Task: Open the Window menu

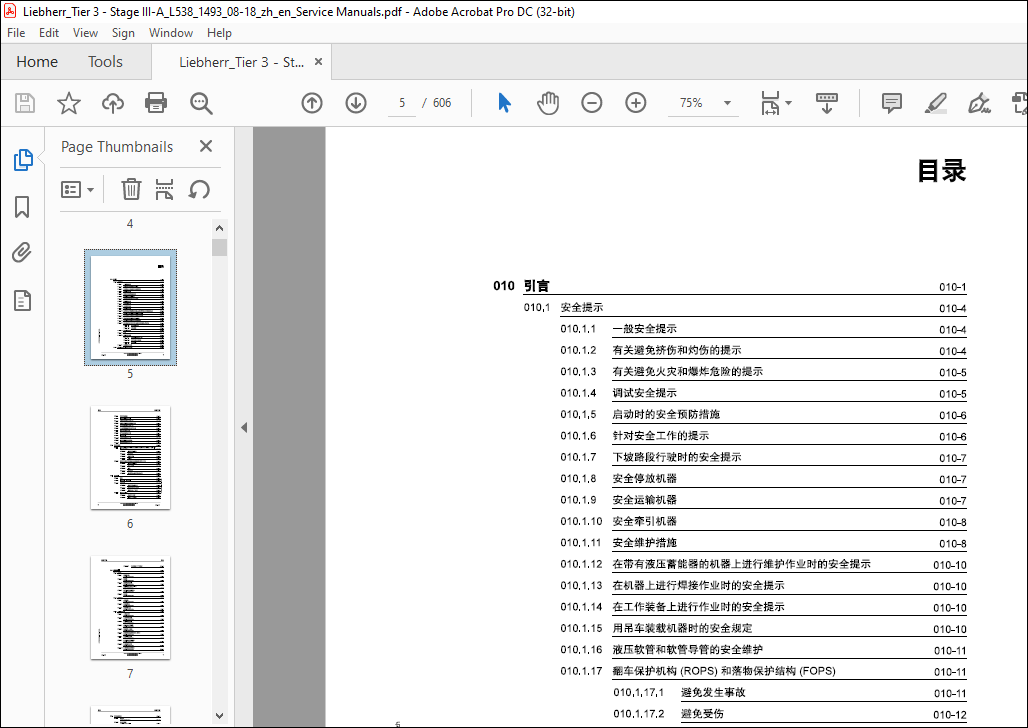Action: point(170,33)
